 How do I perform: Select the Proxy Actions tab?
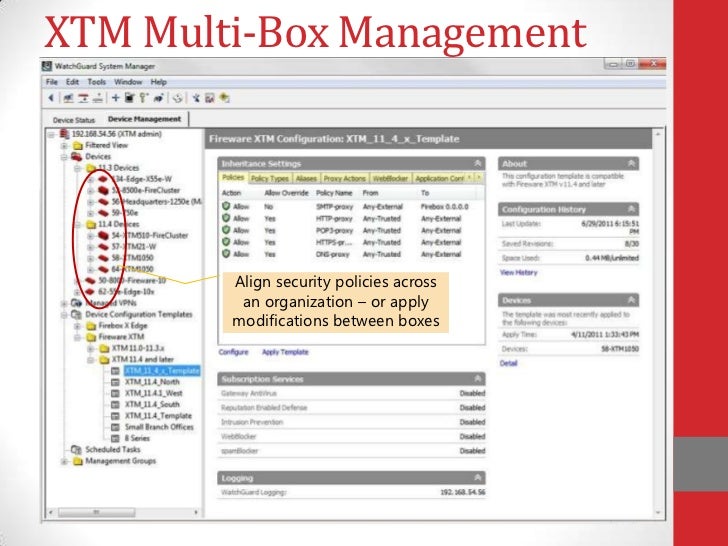click(344, 178)
